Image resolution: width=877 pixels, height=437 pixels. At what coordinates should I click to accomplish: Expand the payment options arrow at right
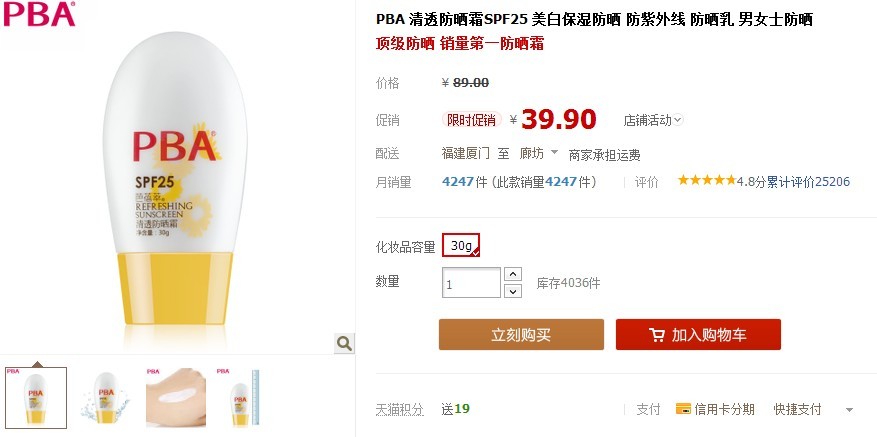pos(849,410)
